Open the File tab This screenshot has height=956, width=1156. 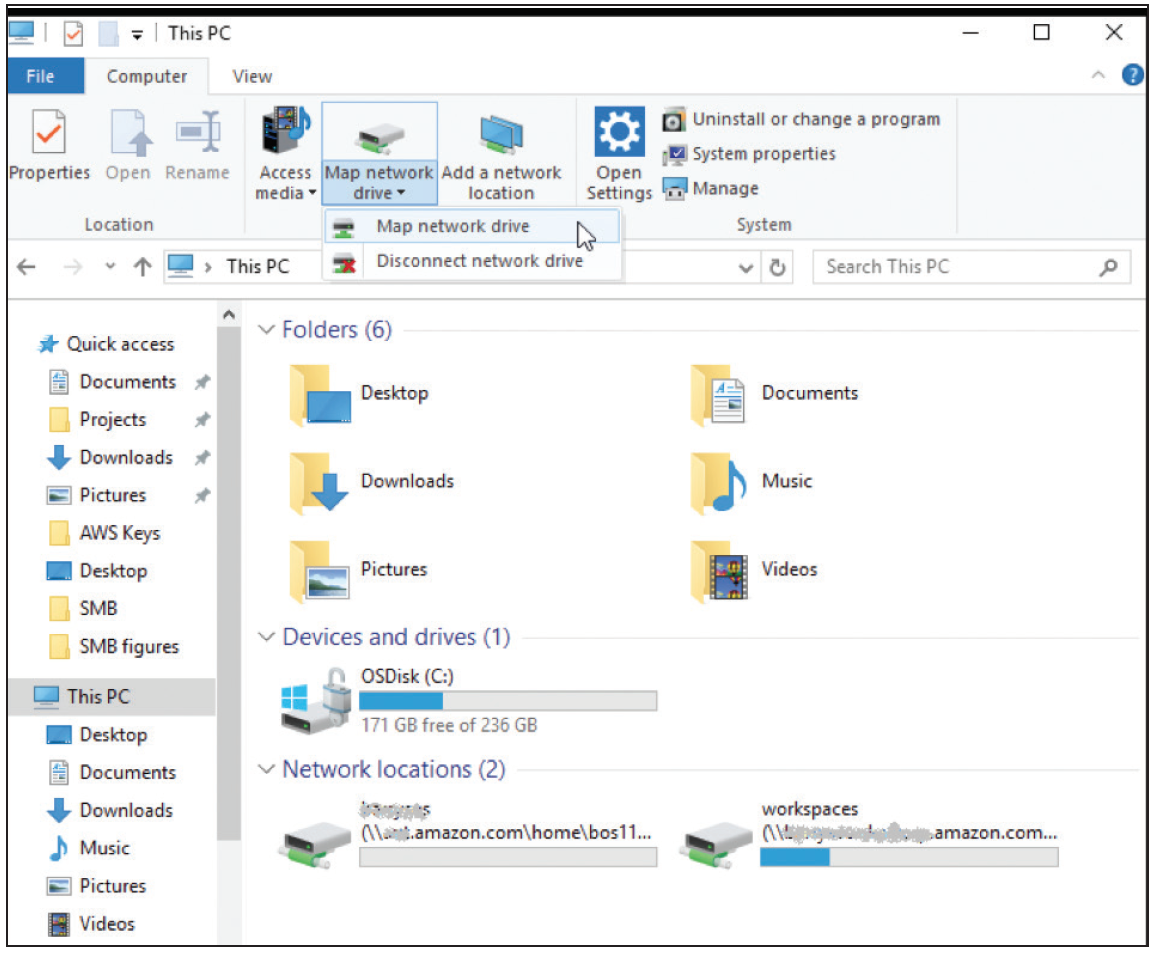(41, 76)
